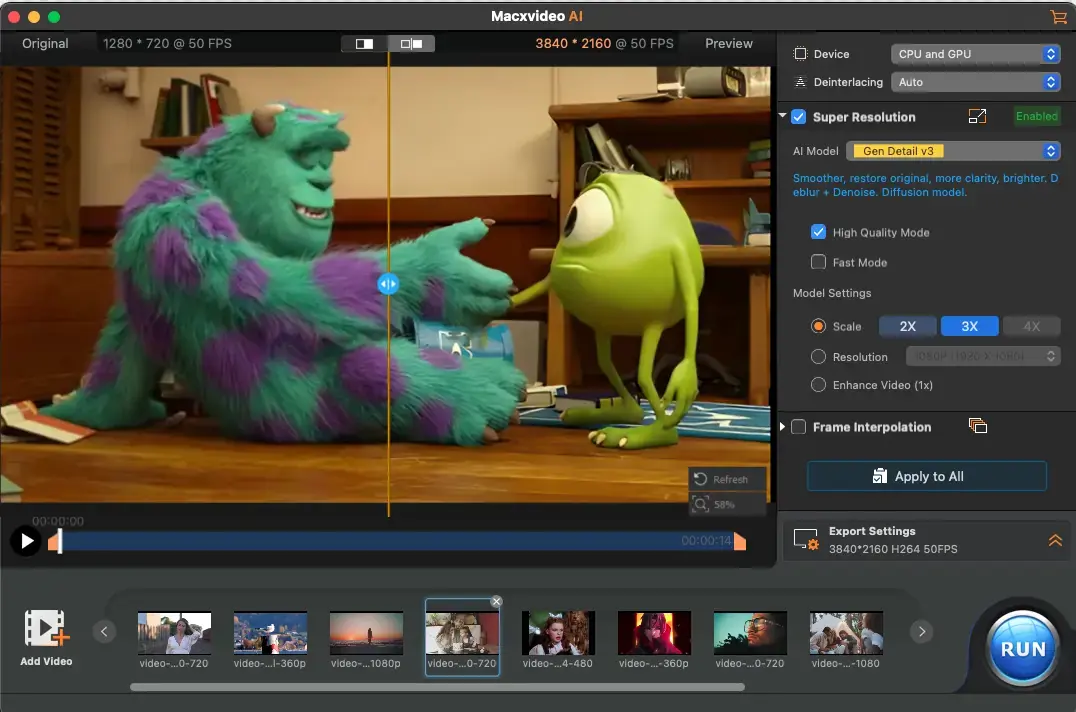This screenshot has width=1076, height=712.
Task: Open the Device dropdown showing CPU and GPU
Action: 975,54
